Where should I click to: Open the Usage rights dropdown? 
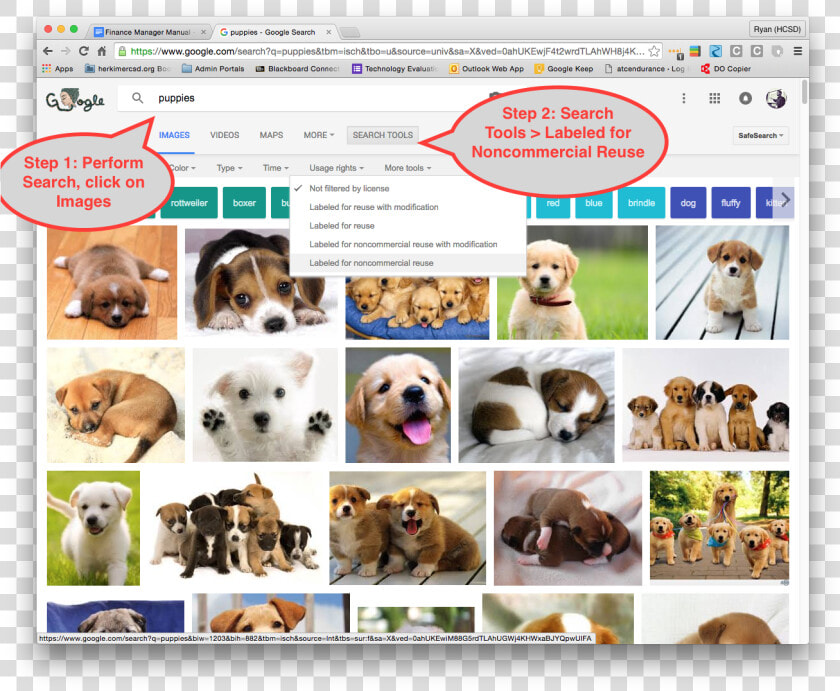[x=336, y=168]
